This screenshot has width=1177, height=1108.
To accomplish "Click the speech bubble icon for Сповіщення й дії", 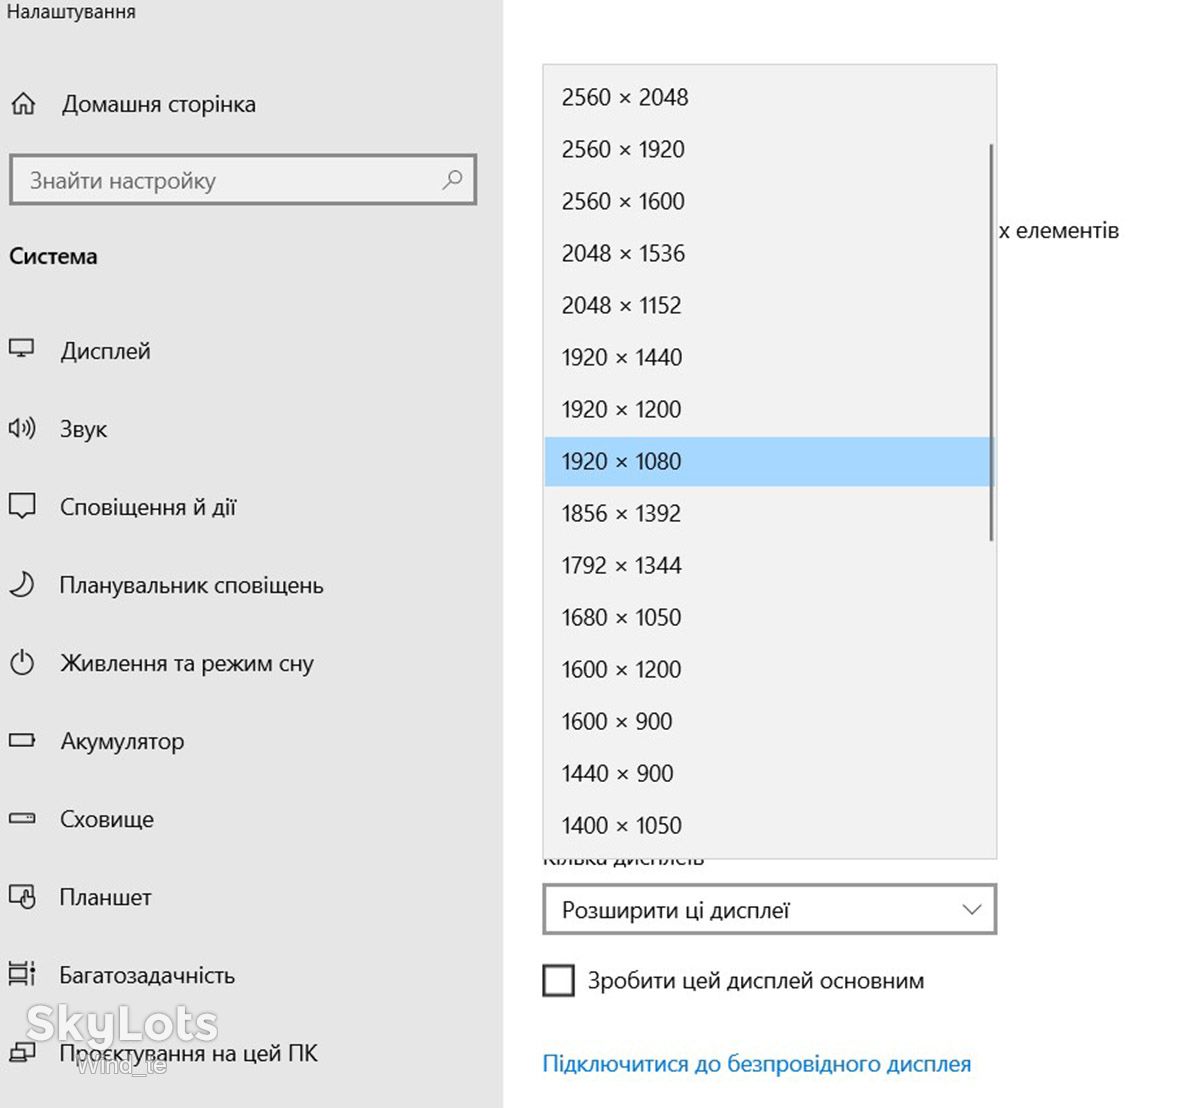I will pos(22,506).
